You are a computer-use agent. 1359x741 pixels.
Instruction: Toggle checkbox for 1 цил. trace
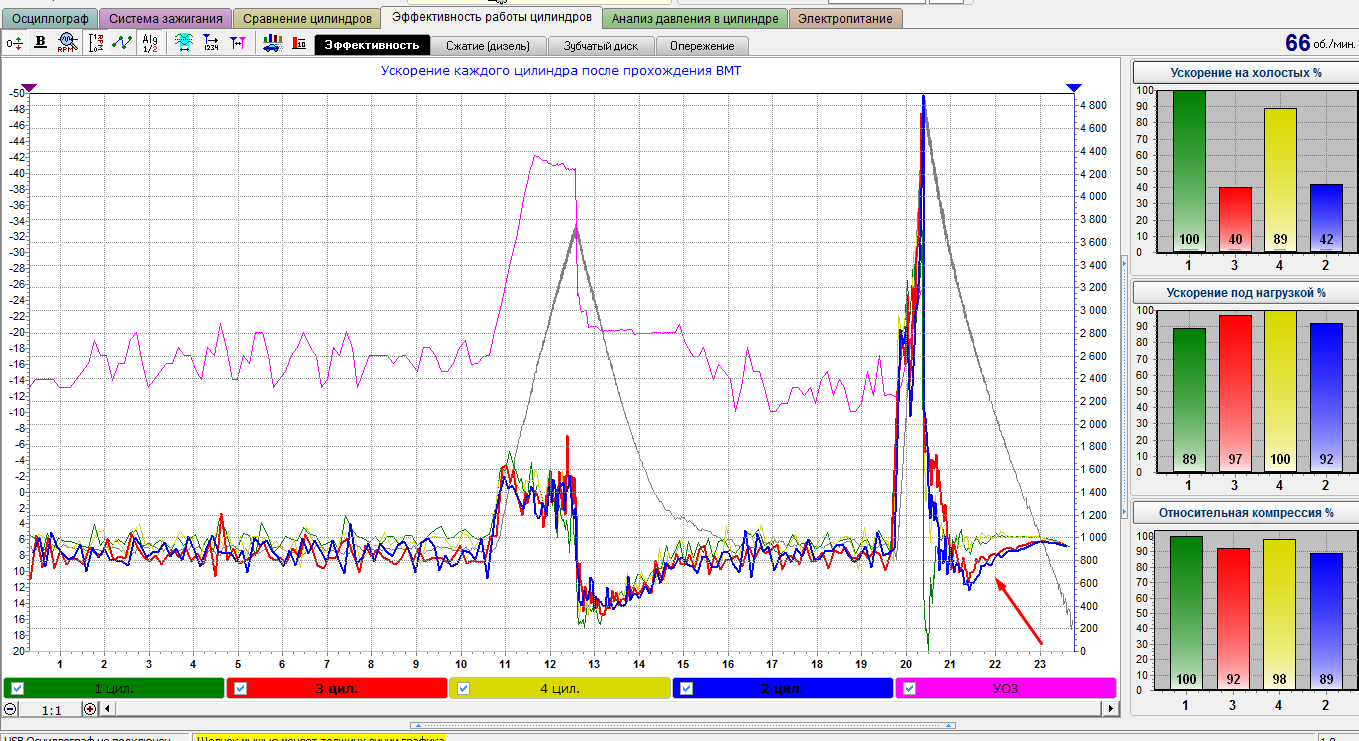(x=17, y=688)
